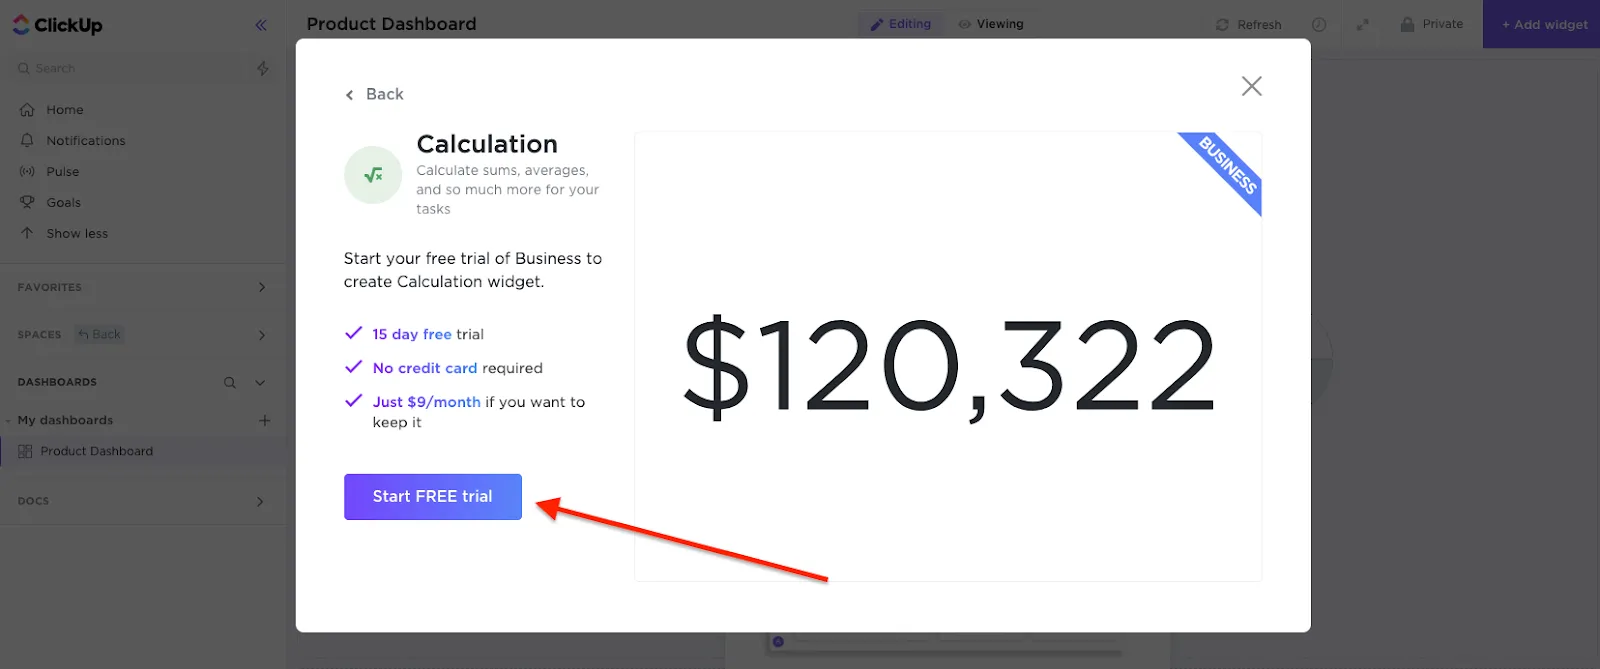Open the dashboard auto-refresh clock icon
This screenshot has width=1600, height=669.
click(x=1319, y=25)
